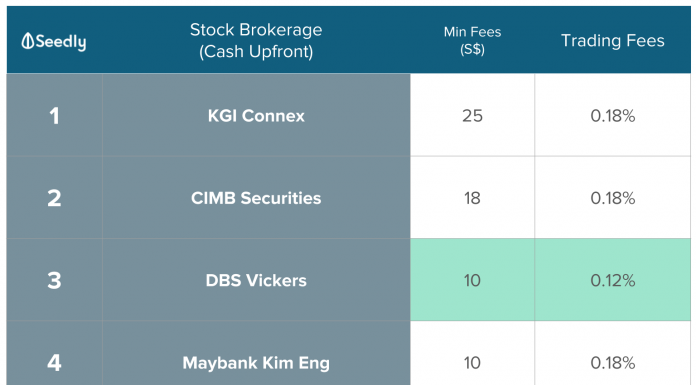Click the KGI Connex brokerage name
Viewport: 696px width, 385px height.
click(256, 116)
